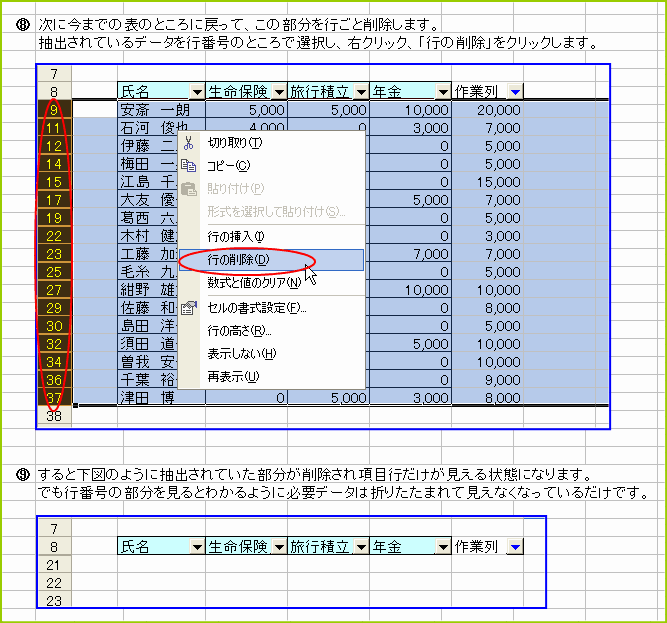Viewport: 667px width, 623px height.
Task: Open the 生命保険 filter dropdown in lower table
Action: click(279, 547)
